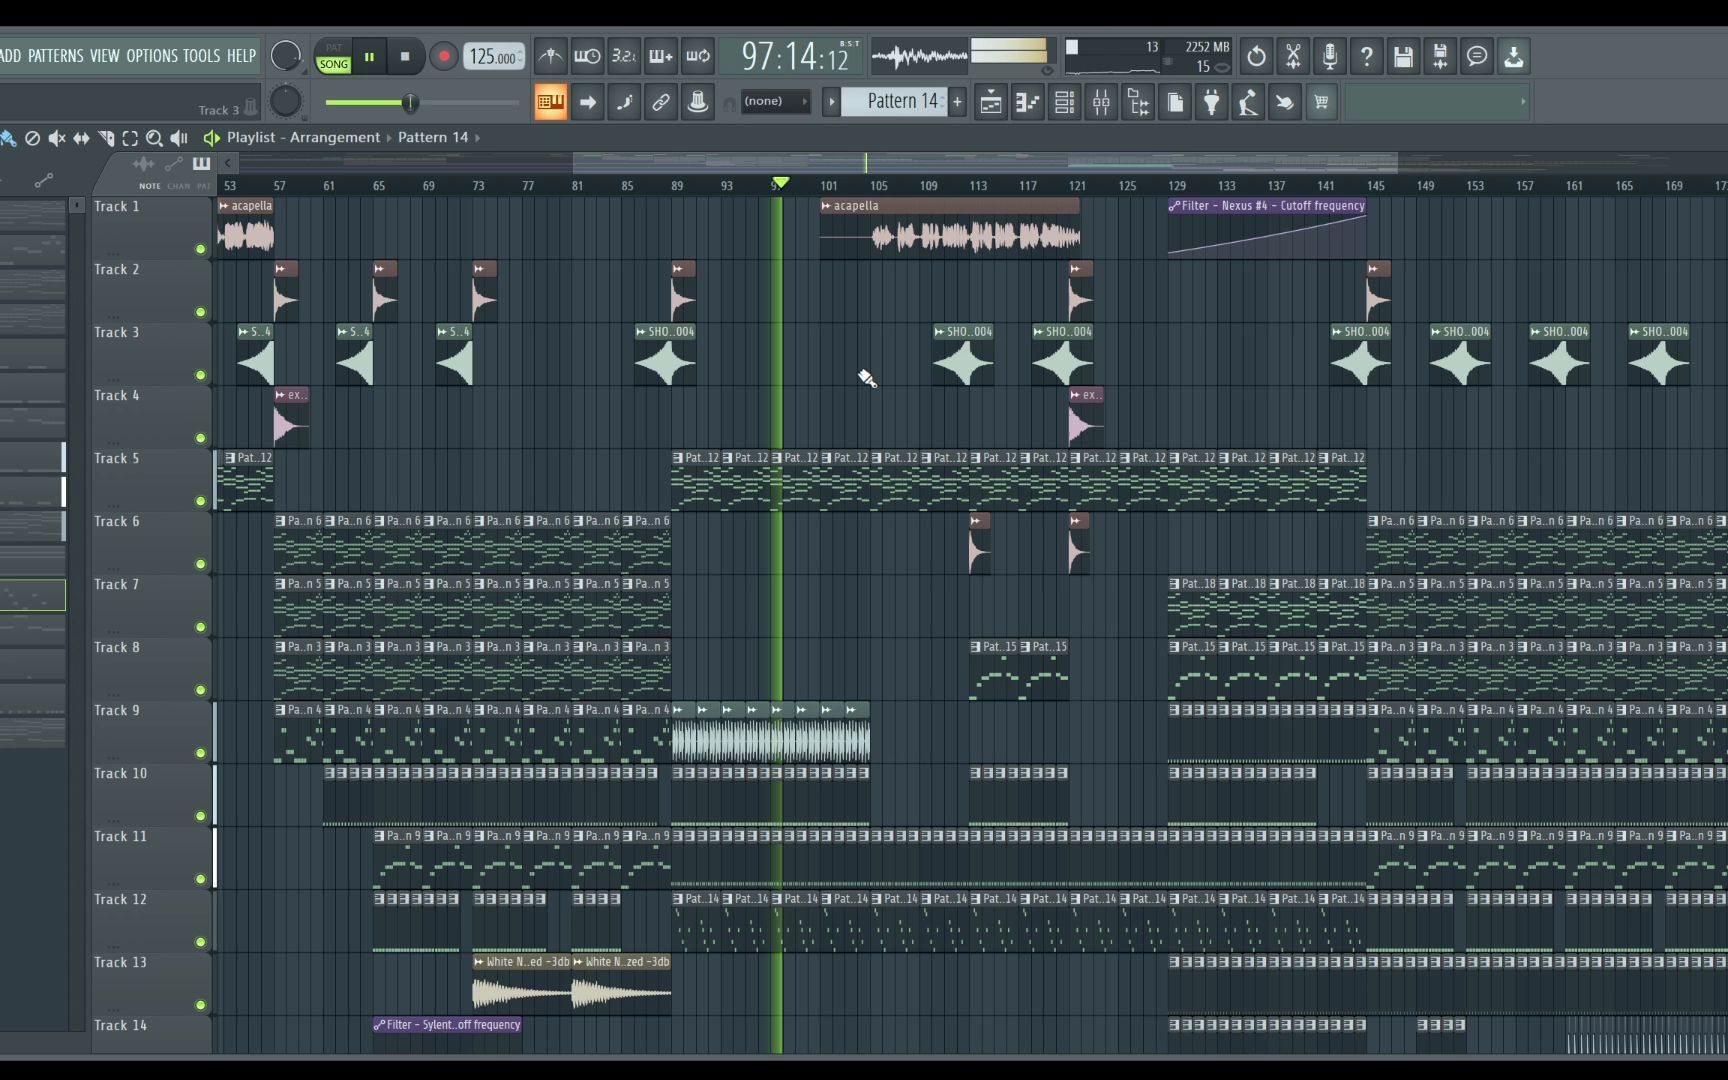
Task: Open the acapella clip menu at bar 101
Action: click(826, 206)
